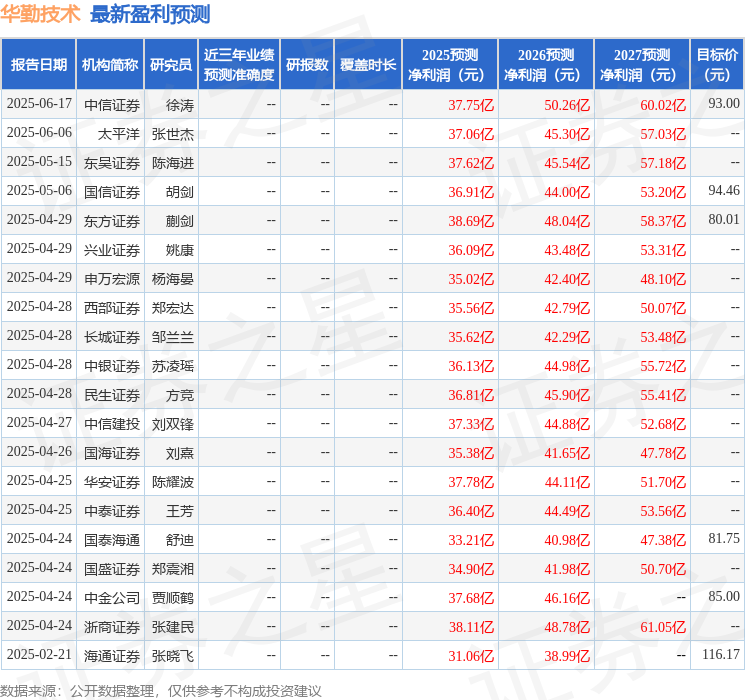This screenshot has height=700, width=745.
Task: Select the 长城证券 institution cell
Action: (112, 337)
